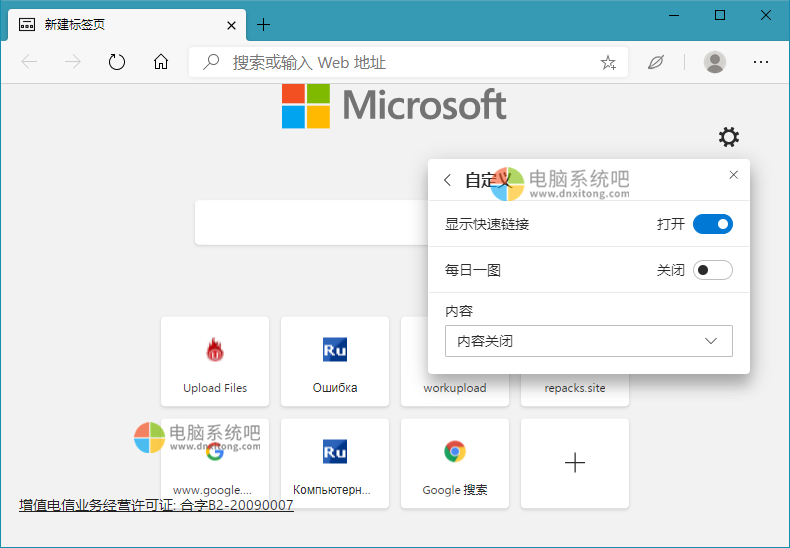This screenshot has width=790, height=548.
Task: Go back in the 自定义 panel
Action: pos(447,180)
